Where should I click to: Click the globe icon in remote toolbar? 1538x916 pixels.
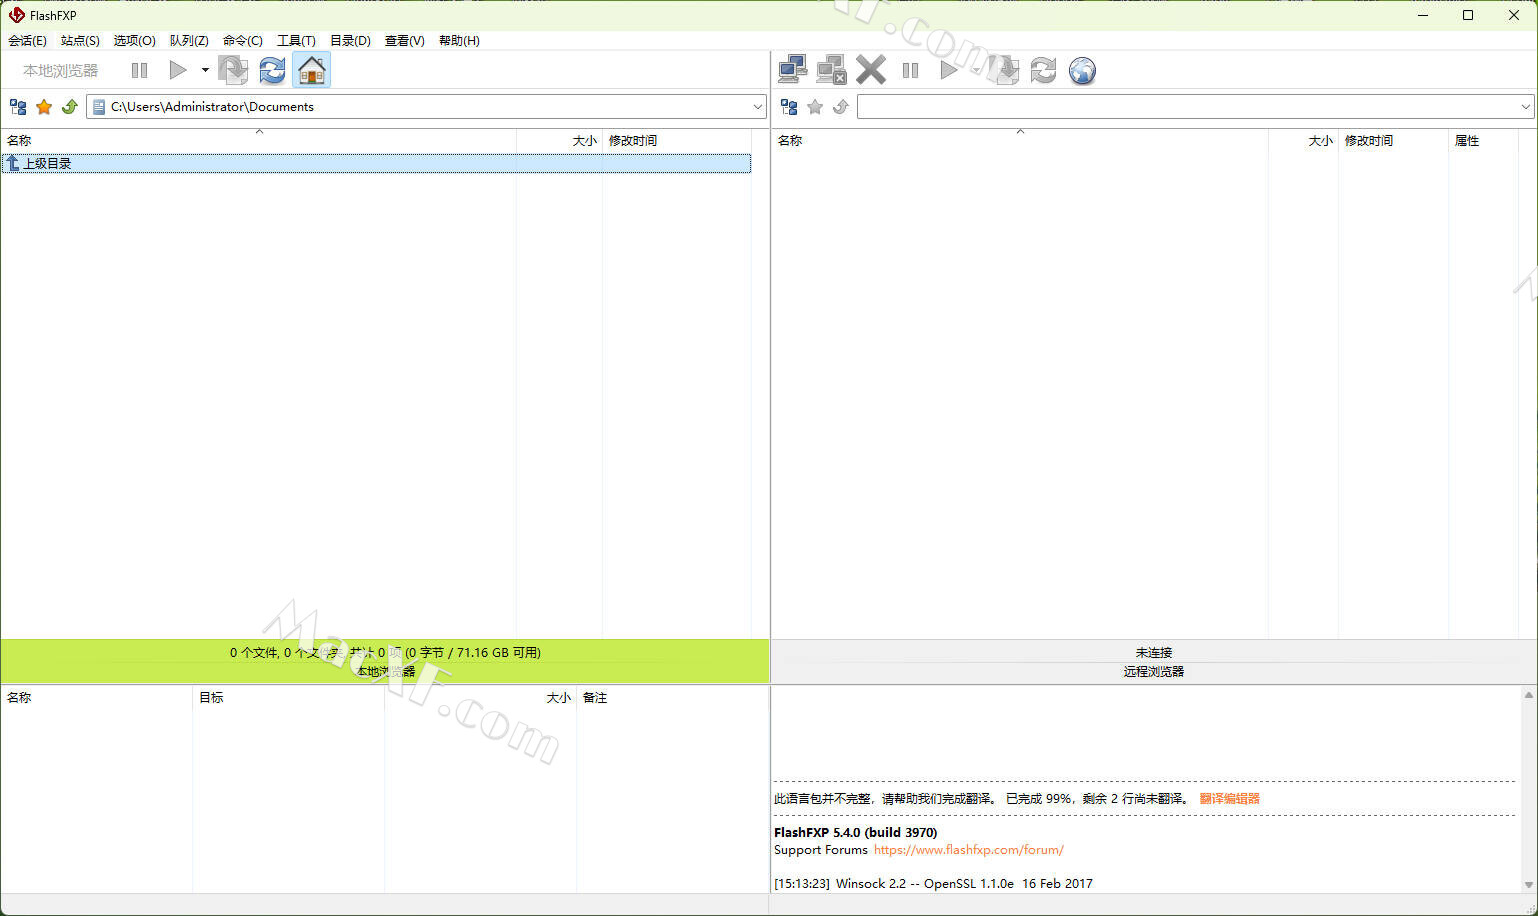[1082, 70]
